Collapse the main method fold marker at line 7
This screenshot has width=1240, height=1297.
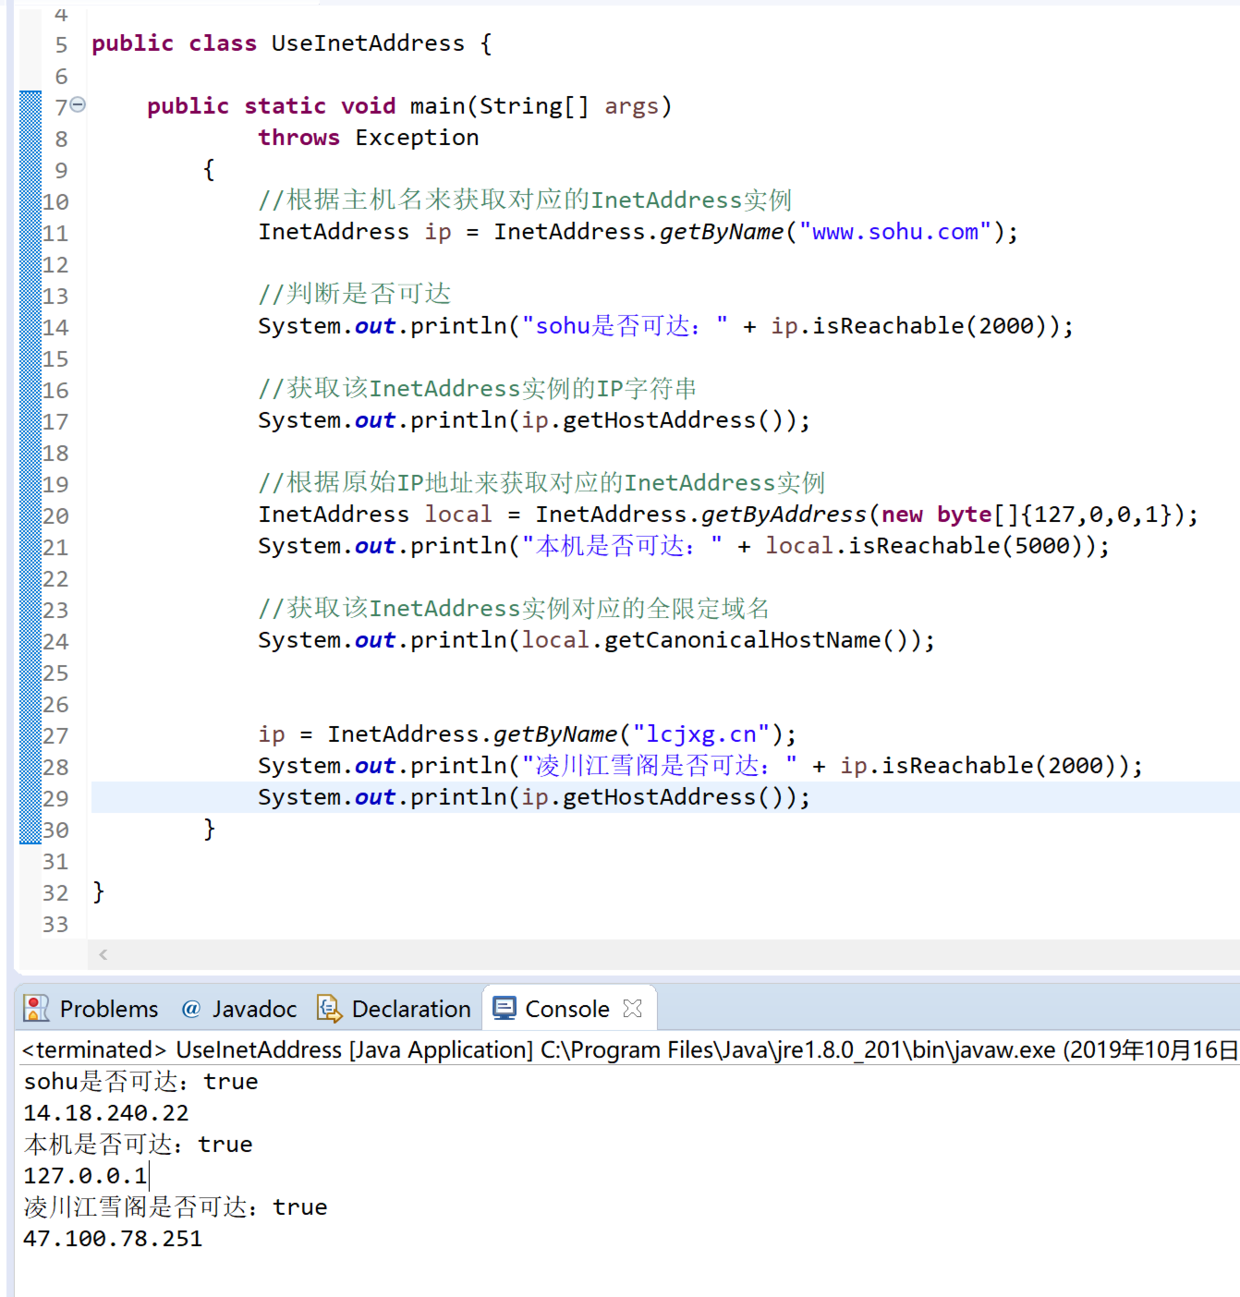78,104
